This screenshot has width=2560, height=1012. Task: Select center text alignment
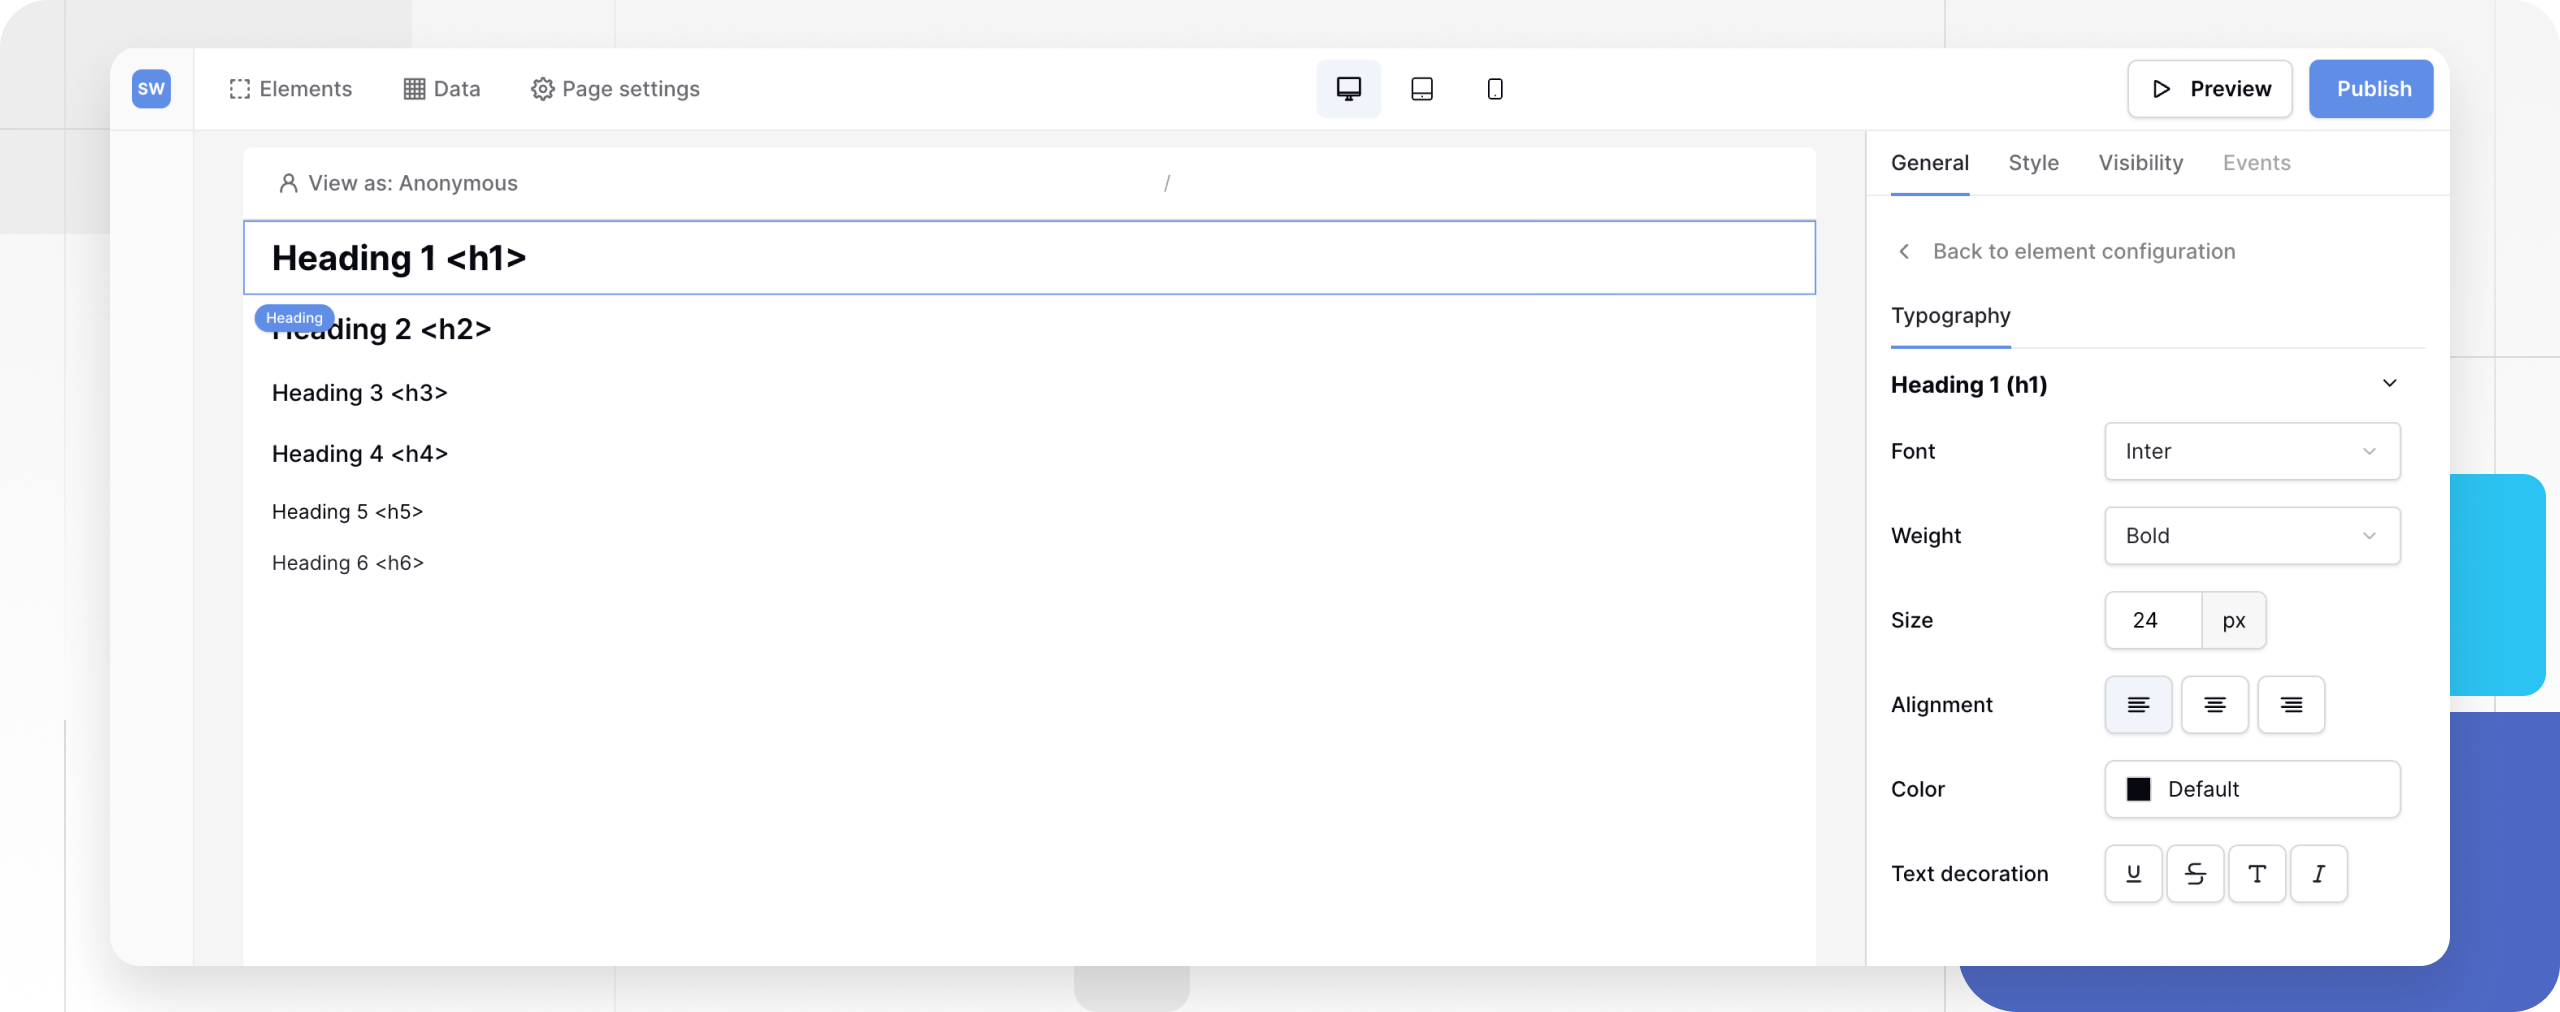pos(2215,705)
